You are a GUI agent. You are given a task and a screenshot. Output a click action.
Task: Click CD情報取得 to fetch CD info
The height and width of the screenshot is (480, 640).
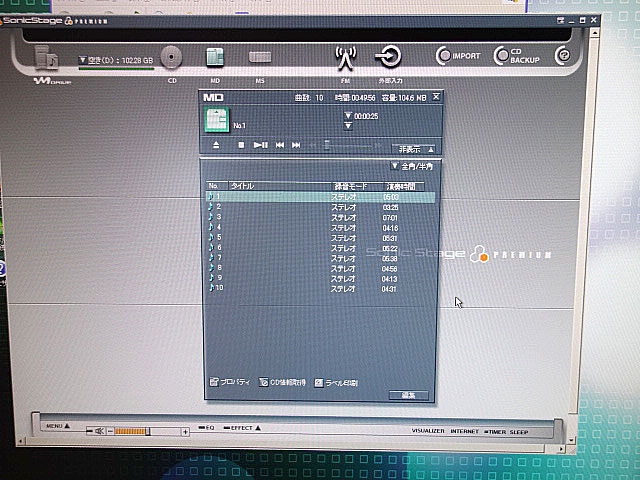pyautogui.click(x=282, y=382)
